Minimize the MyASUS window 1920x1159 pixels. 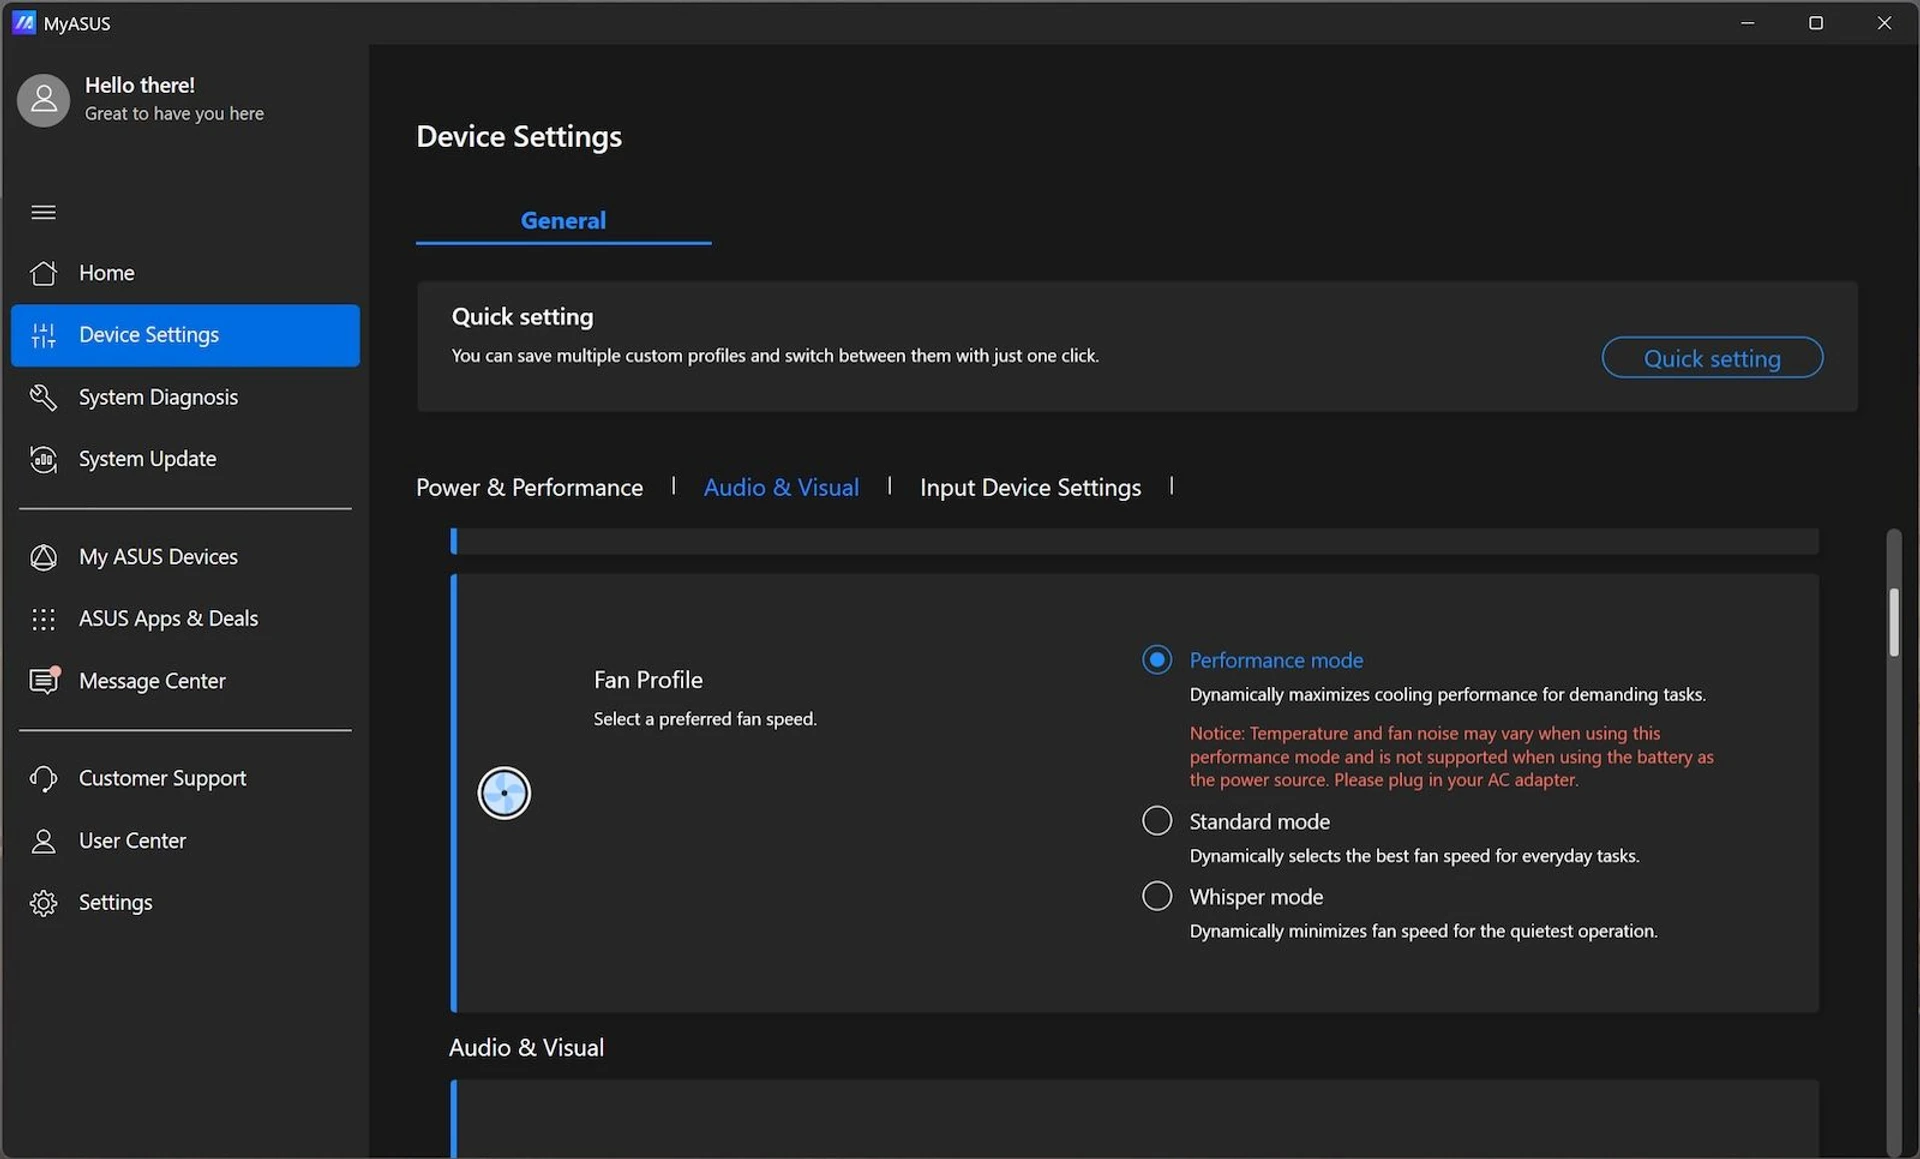pos(1747,22)
